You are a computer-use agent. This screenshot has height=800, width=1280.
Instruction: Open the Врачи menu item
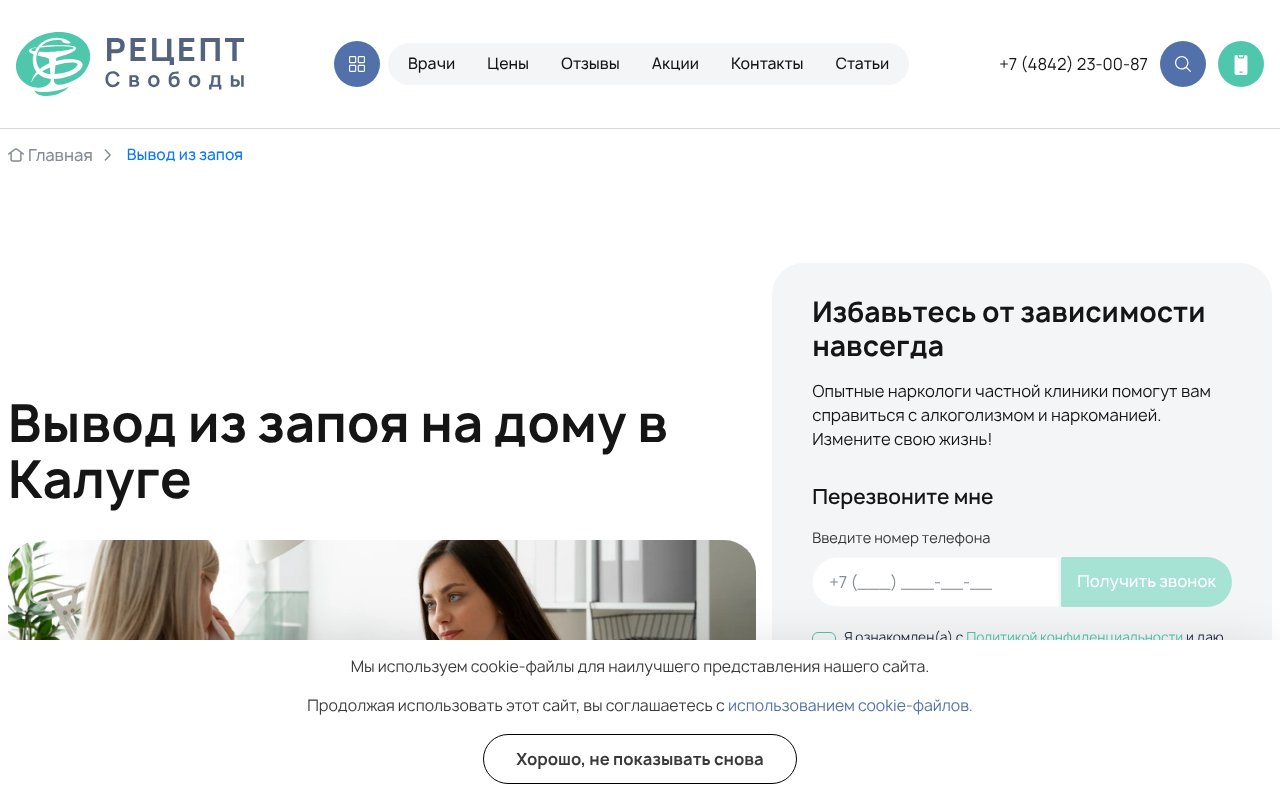coord(431,63)
